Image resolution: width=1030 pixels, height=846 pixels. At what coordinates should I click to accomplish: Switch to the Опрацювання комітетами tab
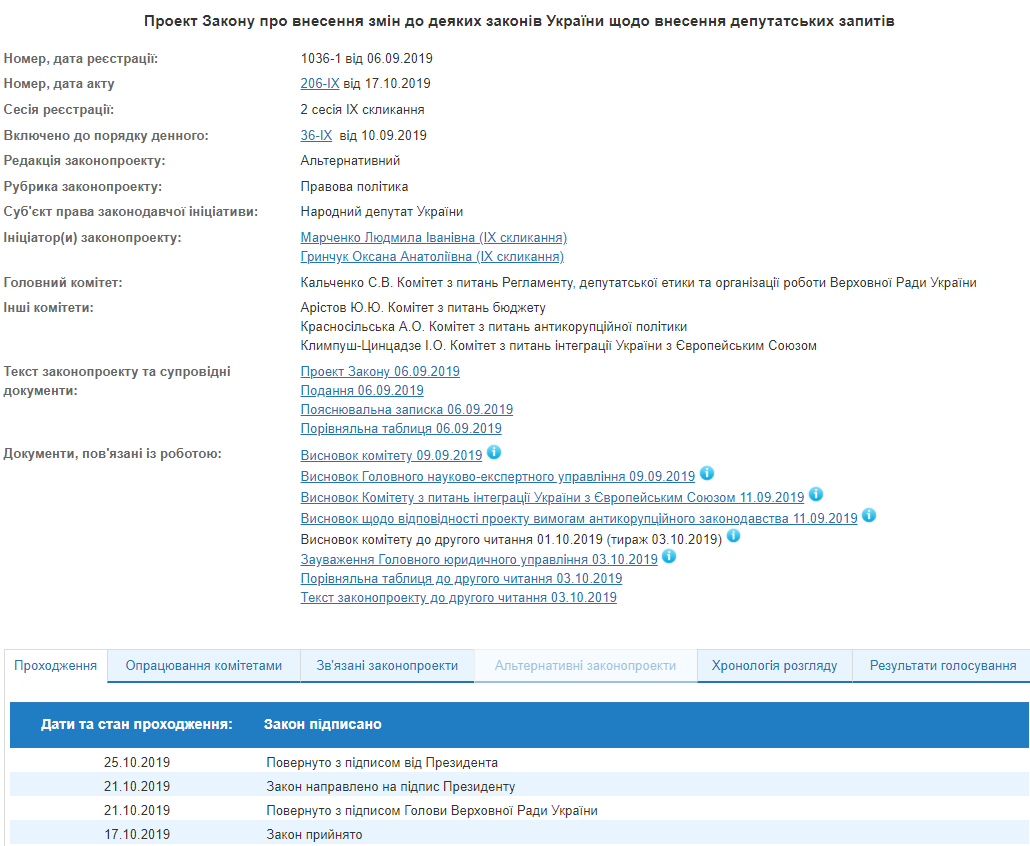point(203,664)
